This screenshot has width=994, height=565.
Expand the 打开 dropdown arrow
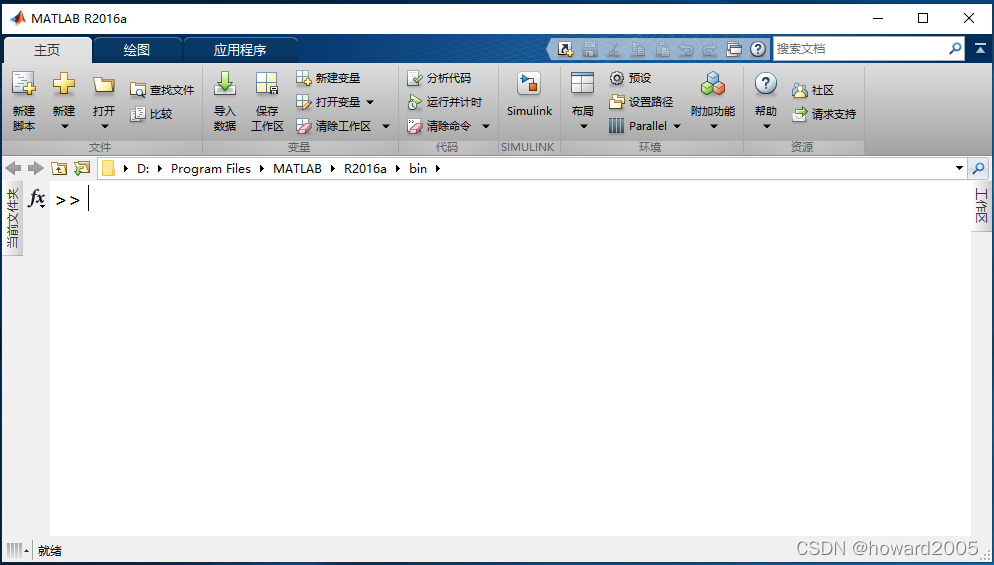[x=105, y=126]
